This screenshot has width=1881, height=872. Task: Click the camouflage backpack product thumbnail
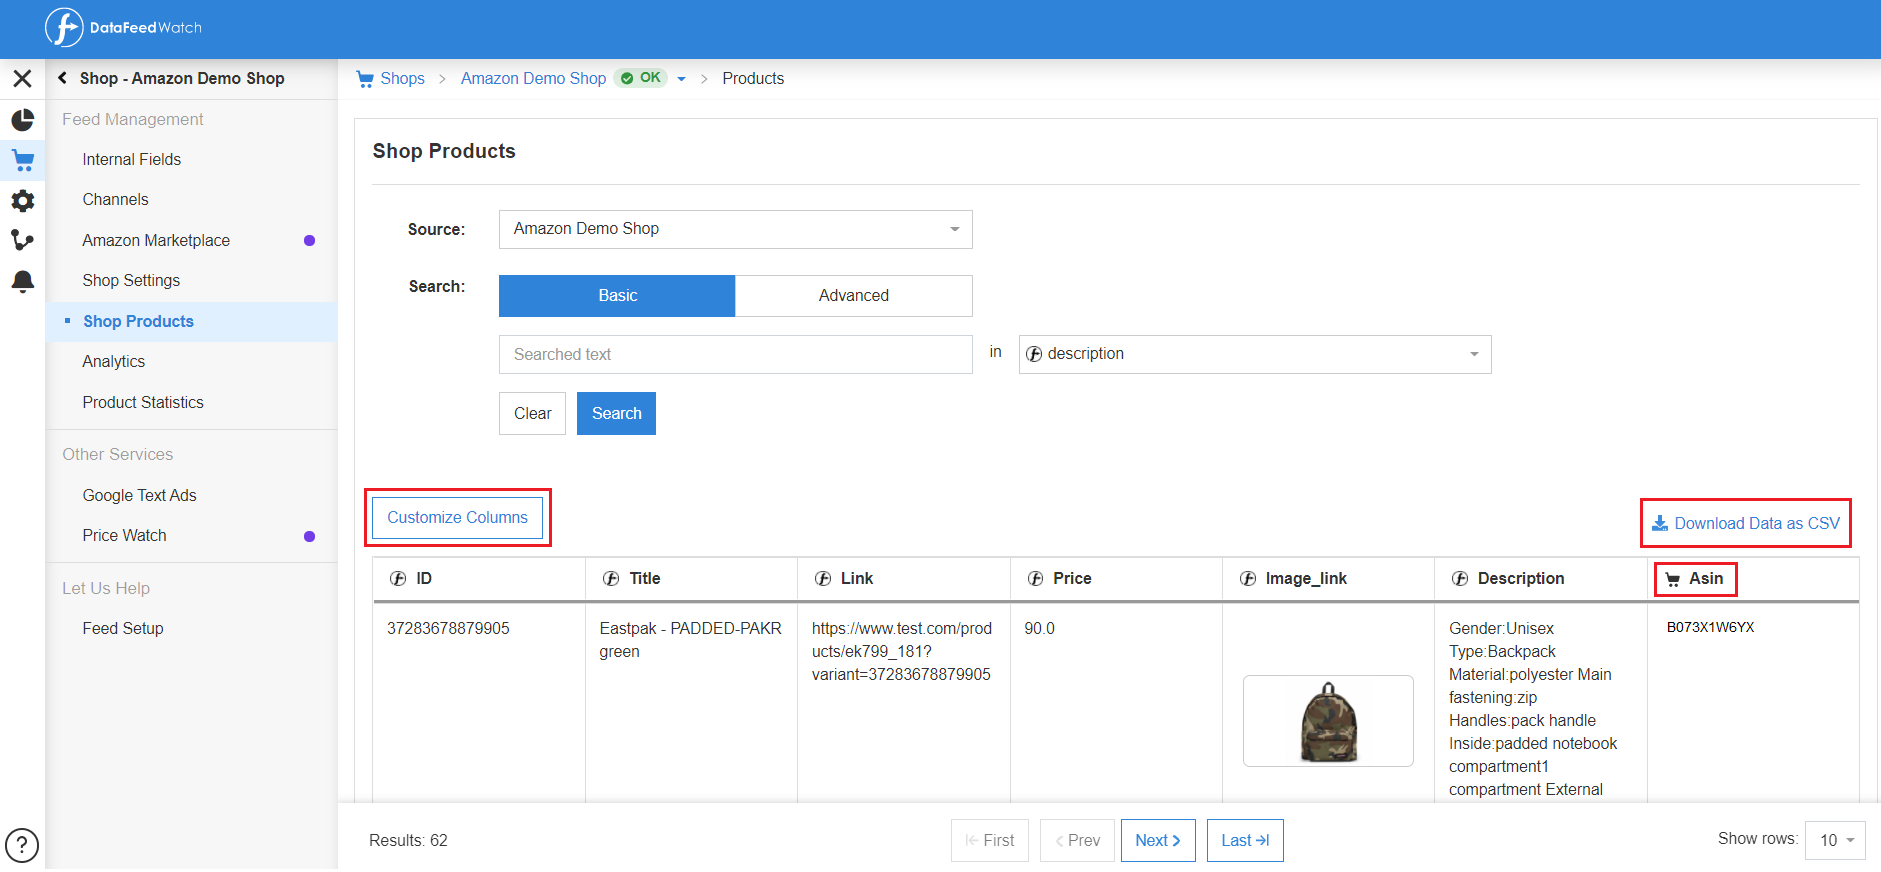1328,721
